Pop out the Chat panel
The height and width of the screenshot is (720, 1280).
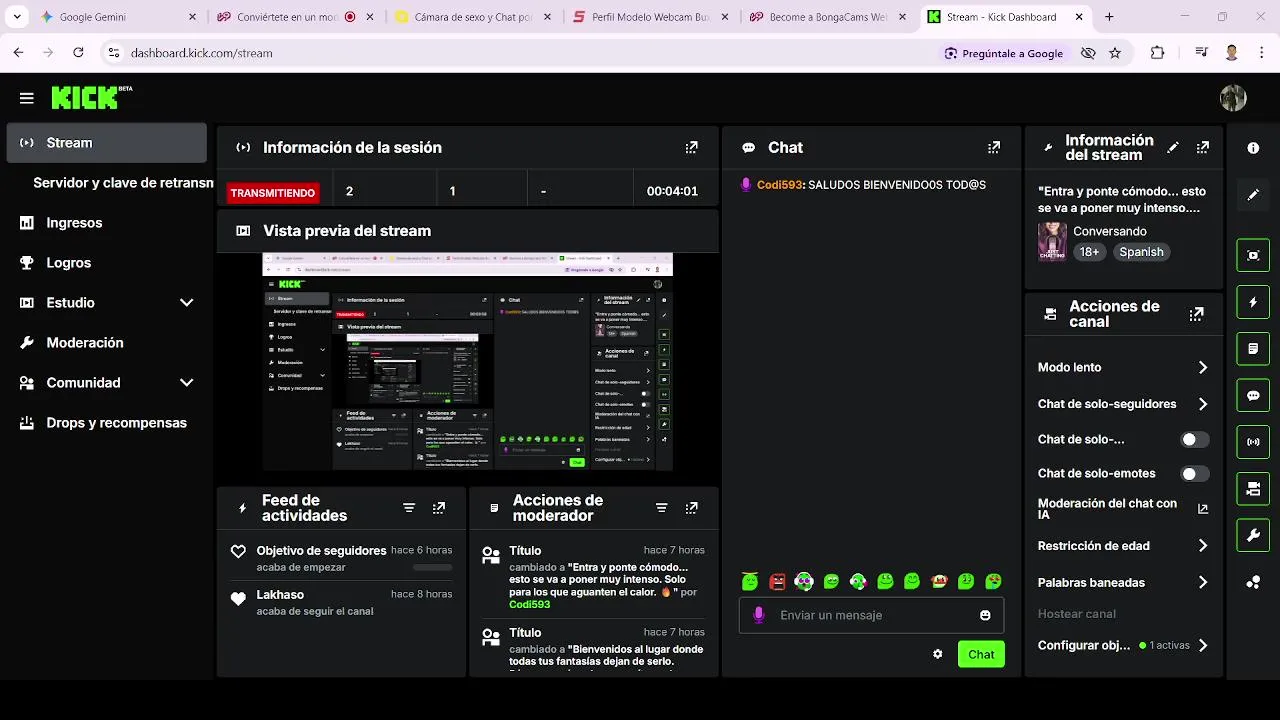993,147
